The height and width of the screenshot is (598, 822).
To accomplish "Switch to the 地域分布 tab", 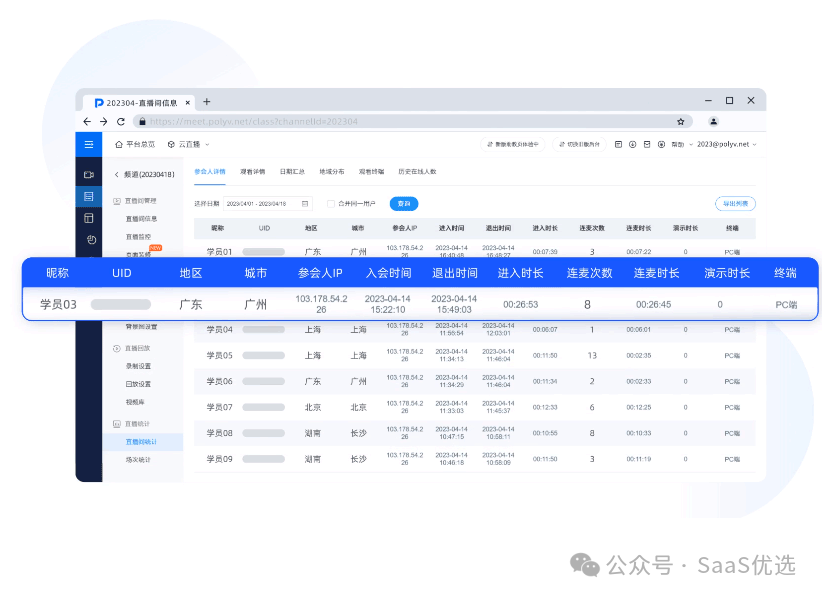I will coord(330,170).
